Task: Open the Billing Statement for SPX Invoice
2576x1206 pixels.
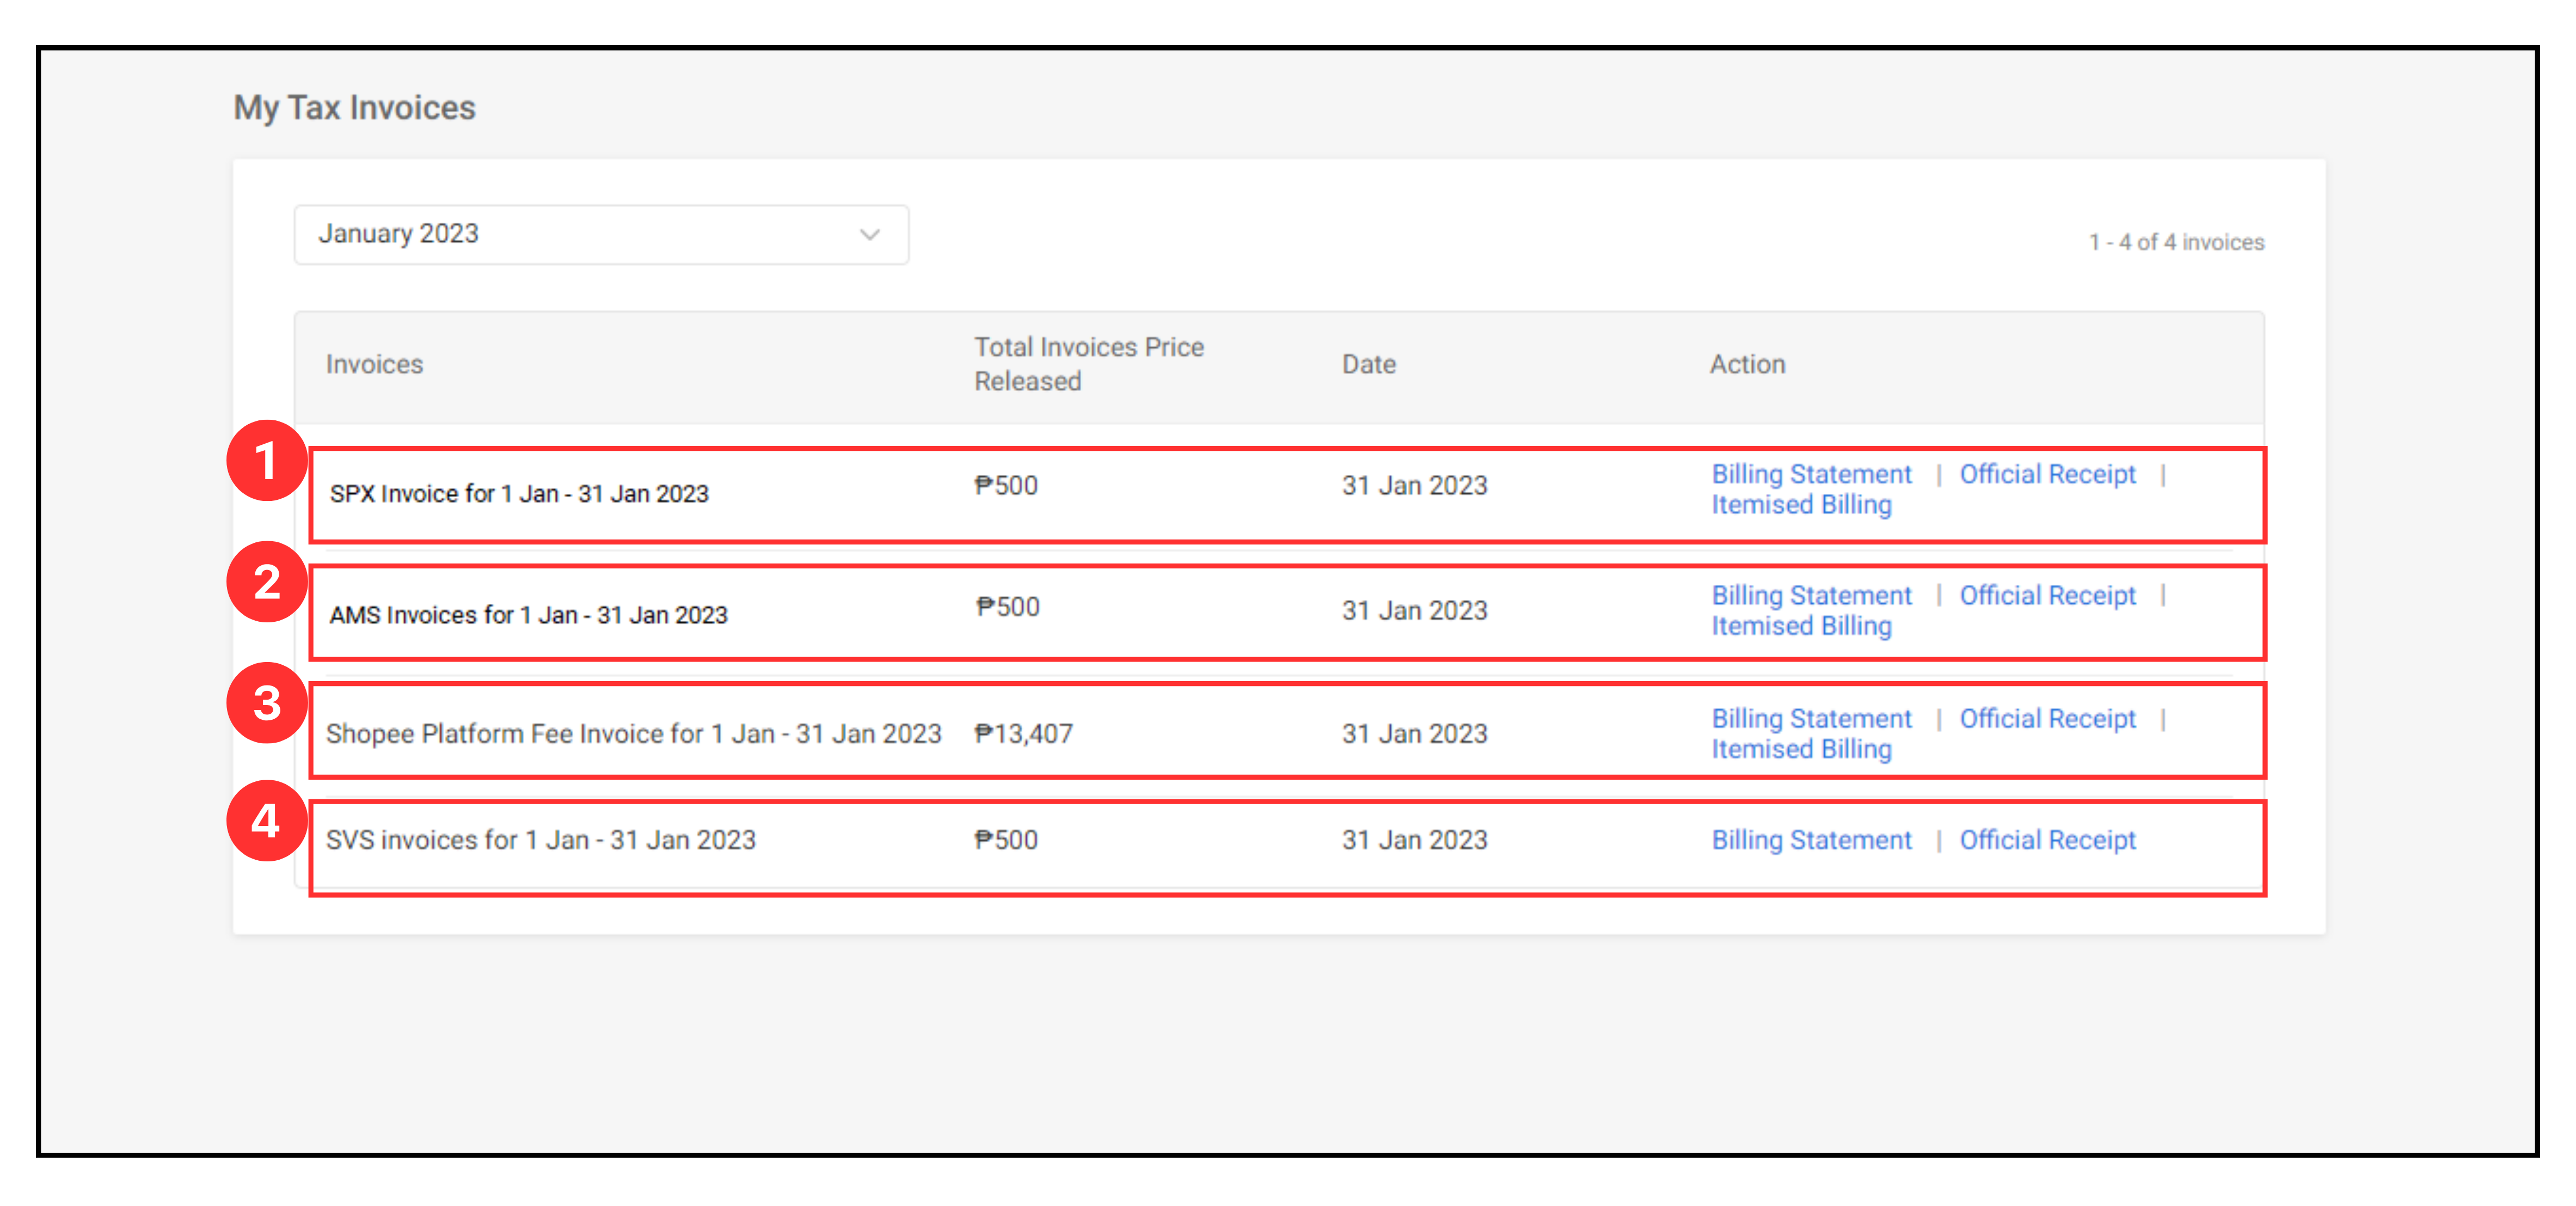Action: (1811, 473)
